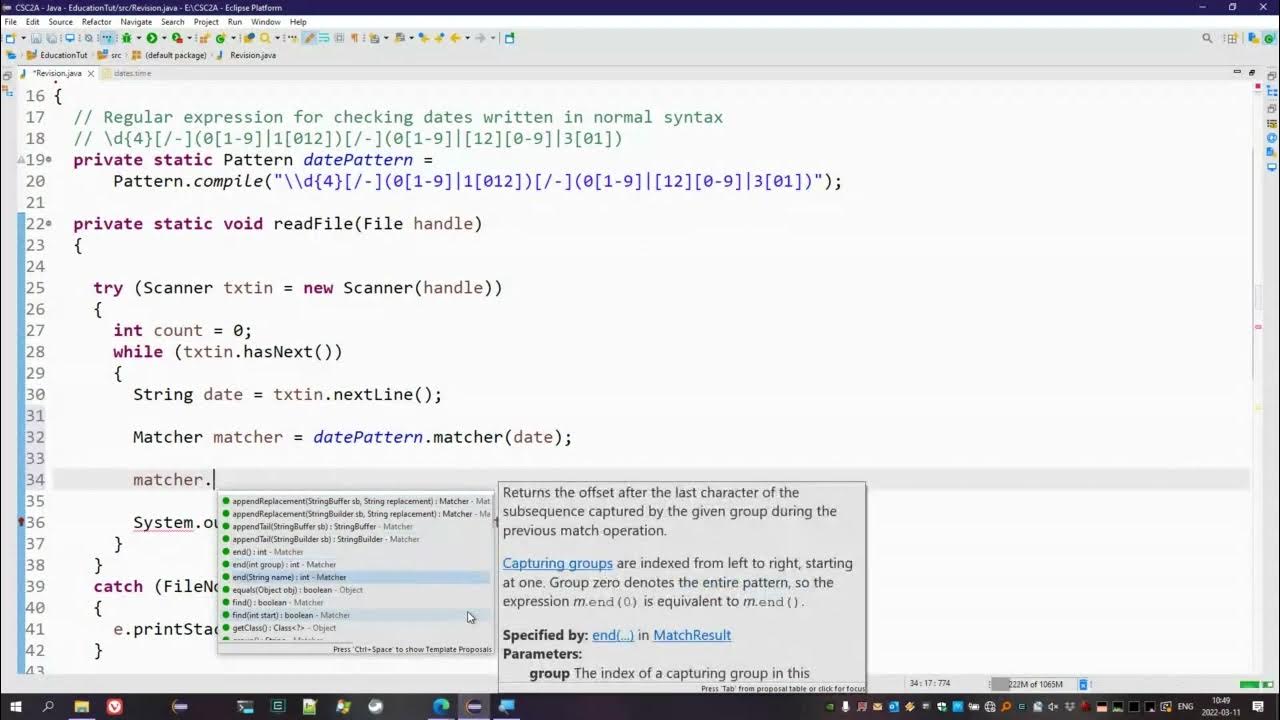Click the Pin Editor icon in the toolbar
Screen dimensions: 1280x720
pos(509,38)
